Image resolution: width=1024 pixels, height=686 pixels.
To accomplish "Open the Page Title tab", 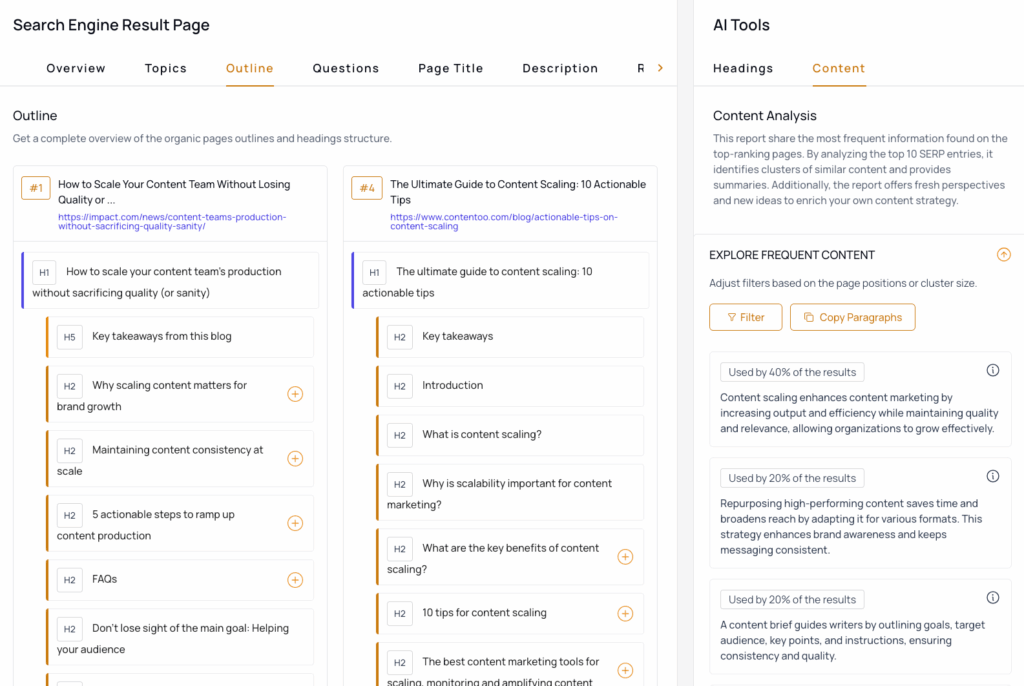I will (451, 68).
